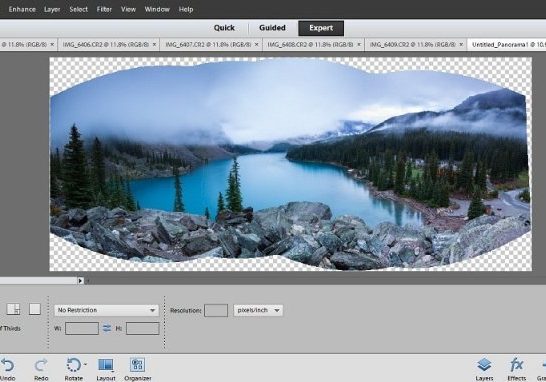This screenshot has width=546, height=382.
Task: Open the pixels/inch unit dropdown
Action: [x=258, y=310]
